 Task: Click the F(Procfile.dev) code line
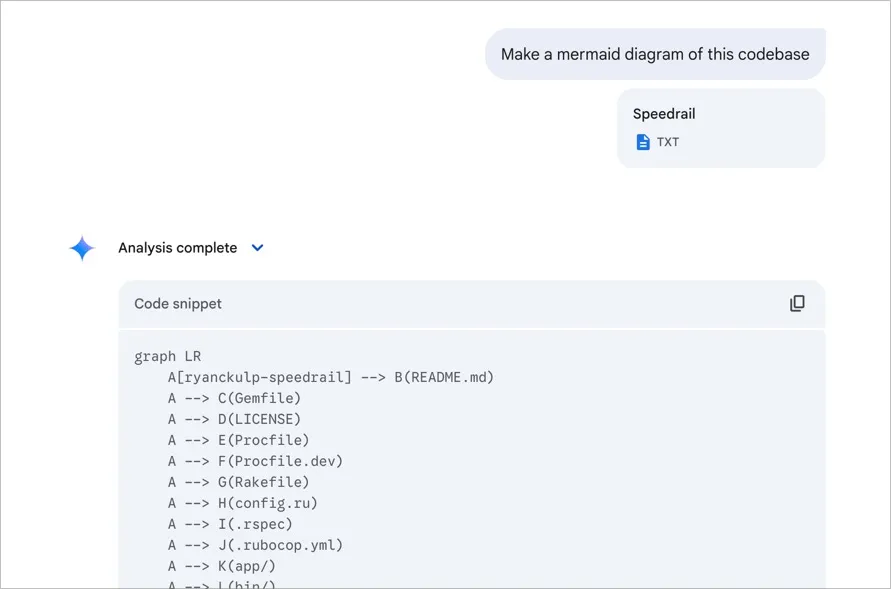255,461
